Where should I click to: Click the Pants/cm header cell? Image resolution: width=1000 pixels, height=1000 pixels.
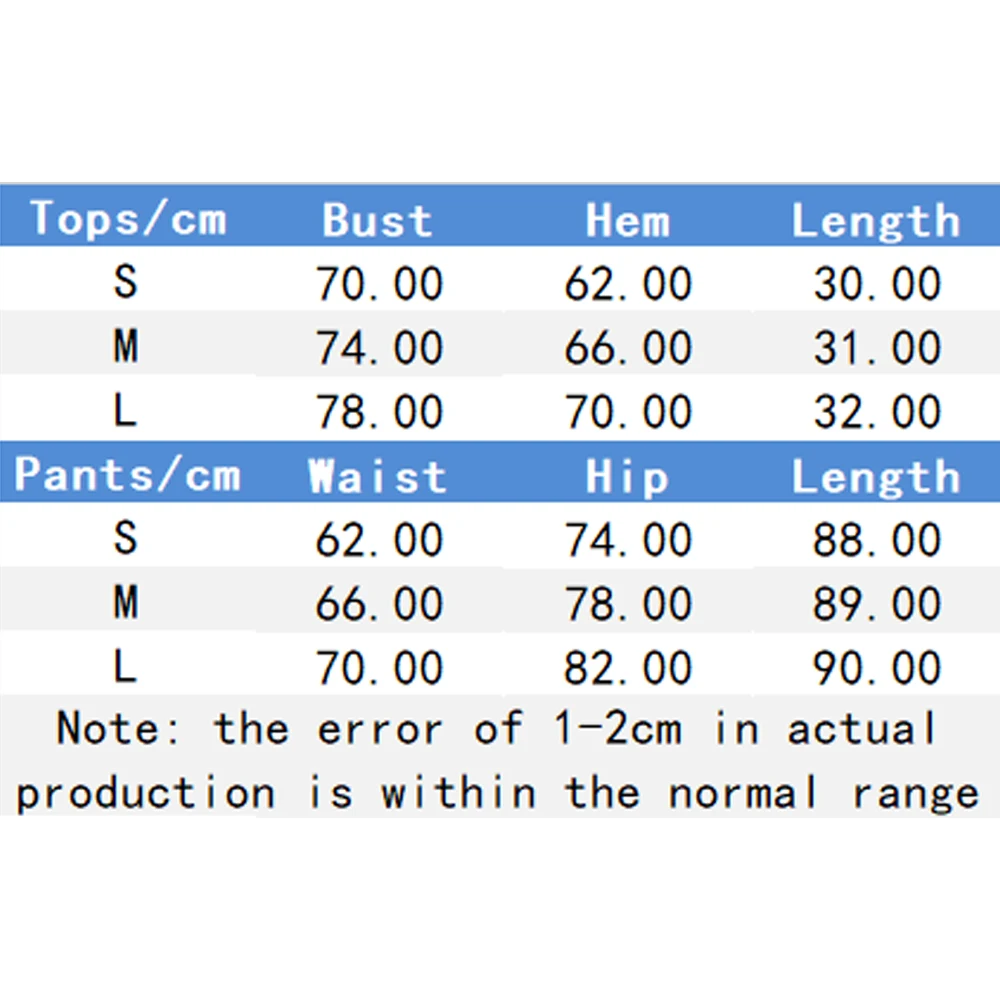pos(127,475)
